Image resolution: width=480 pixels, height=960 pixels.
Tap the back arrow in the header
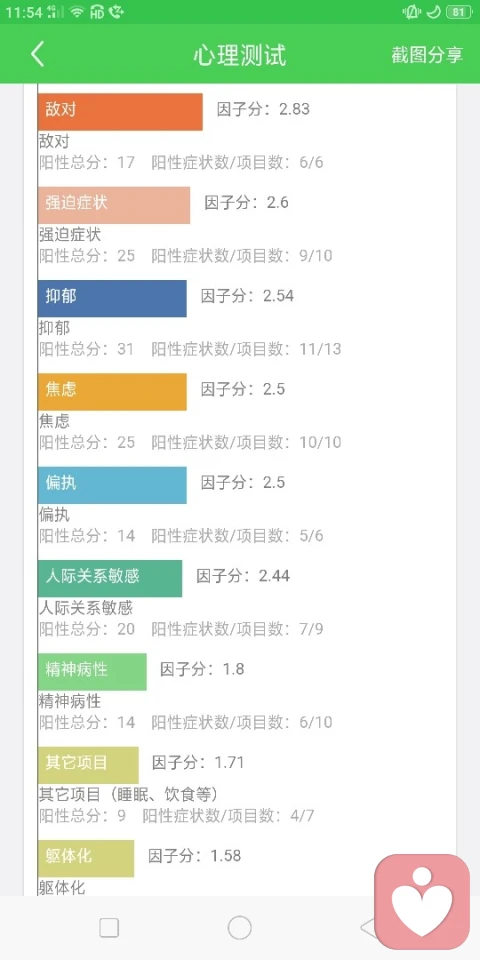point(37,54)
